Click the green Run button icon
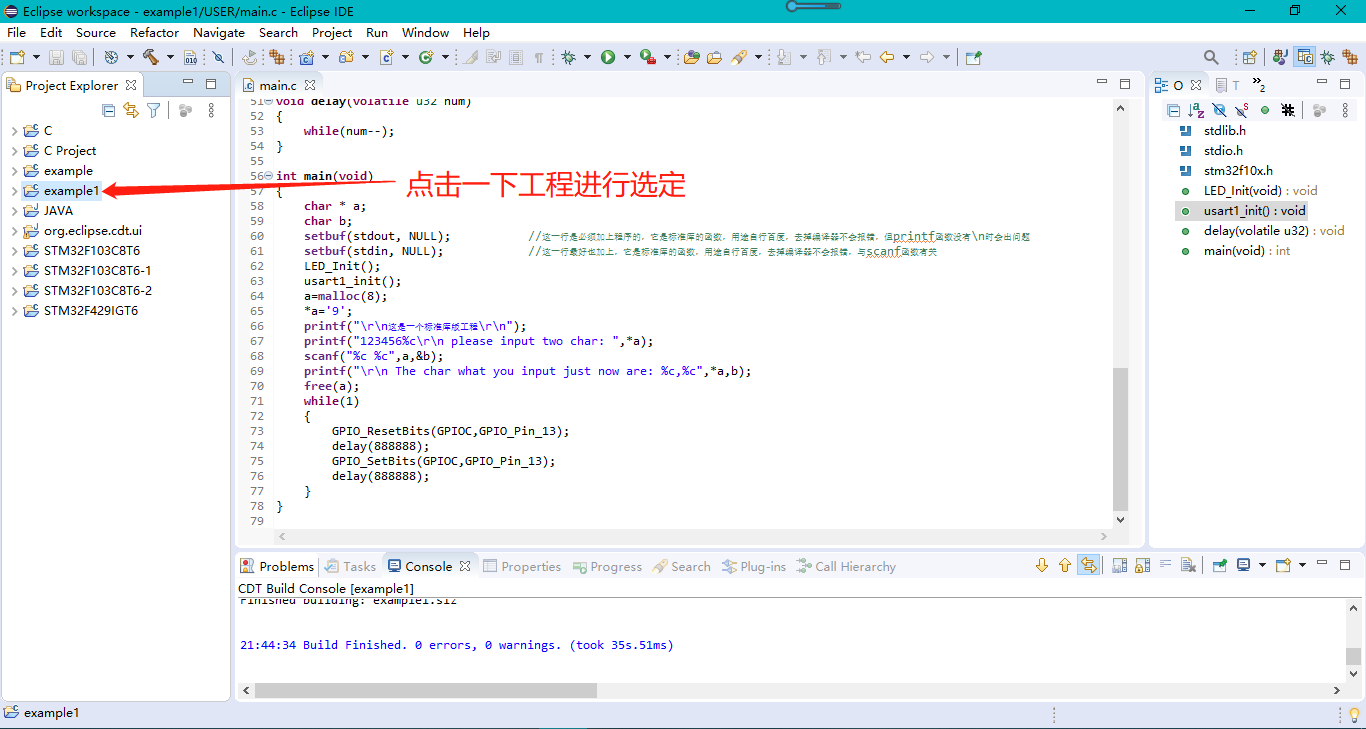1366x729 pixels. coord(608,58)
